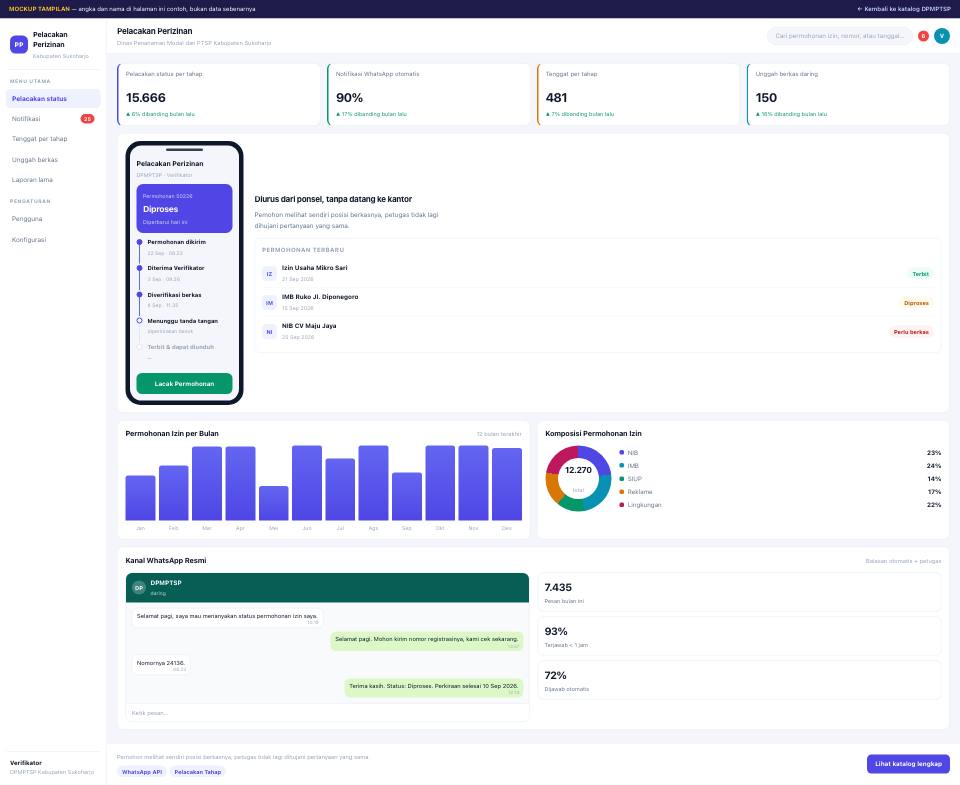Open the Notifikasi WhatsApp otomatis stat card

[429, 94]
